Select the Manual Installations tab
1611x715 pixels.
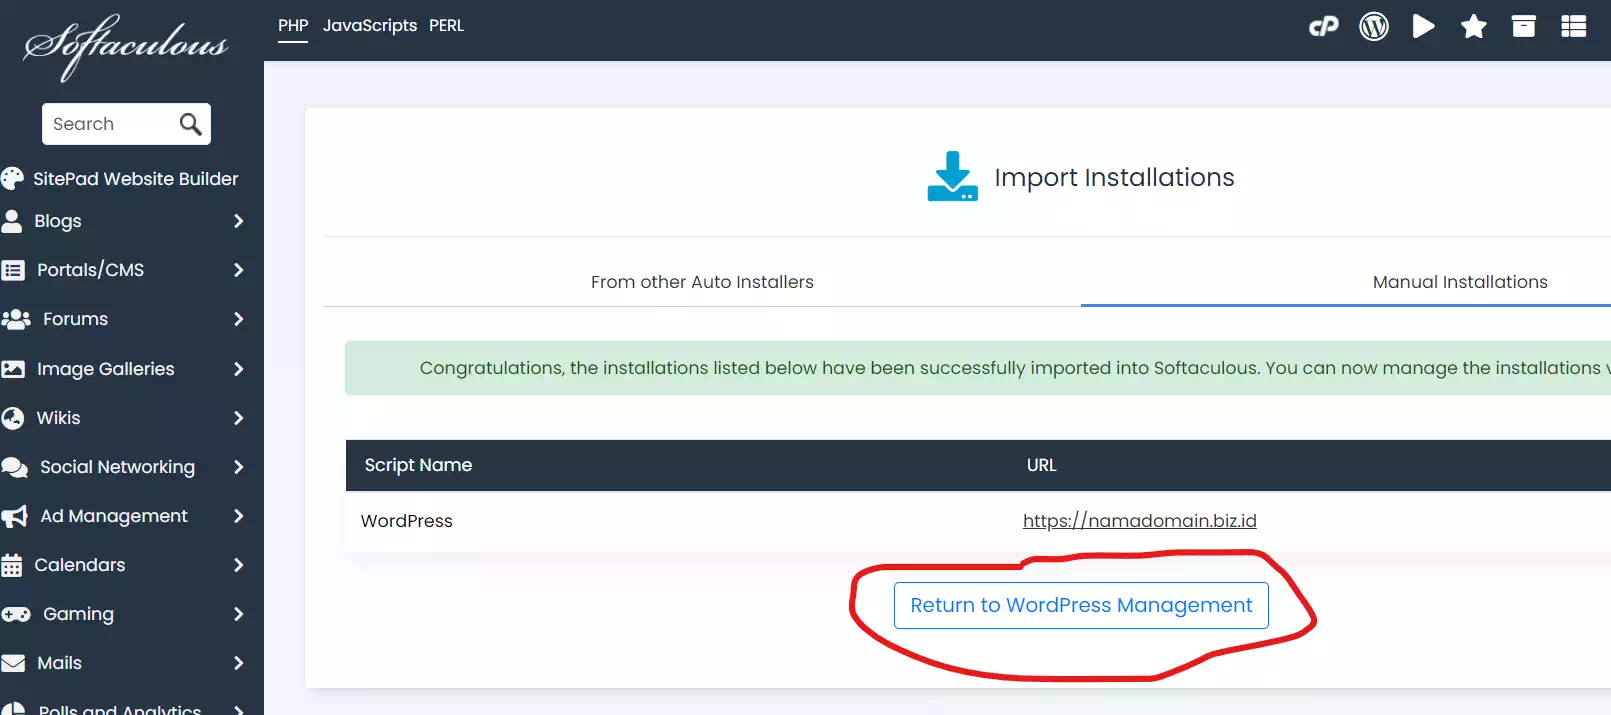point(1460,282)
